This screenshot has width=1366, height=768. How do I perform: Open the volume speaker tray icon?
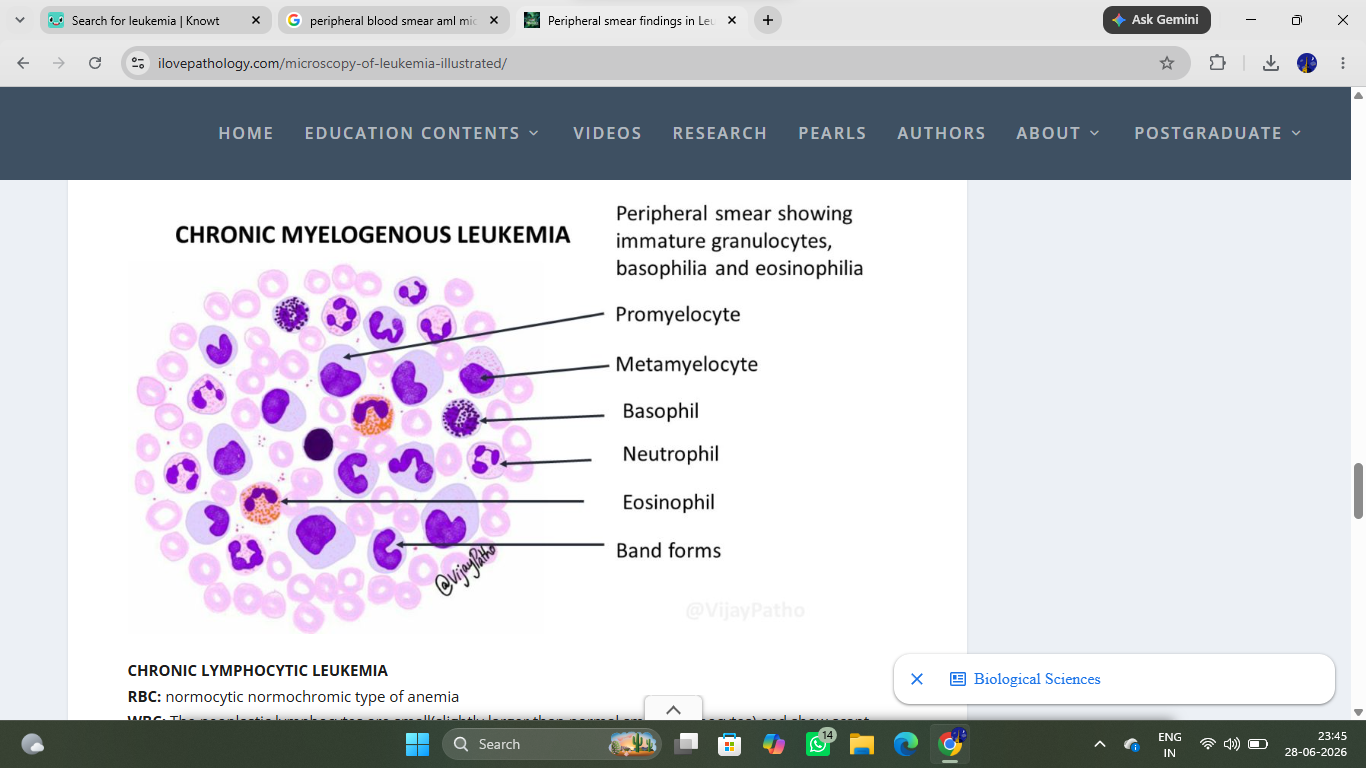[x=1232, y=744]
